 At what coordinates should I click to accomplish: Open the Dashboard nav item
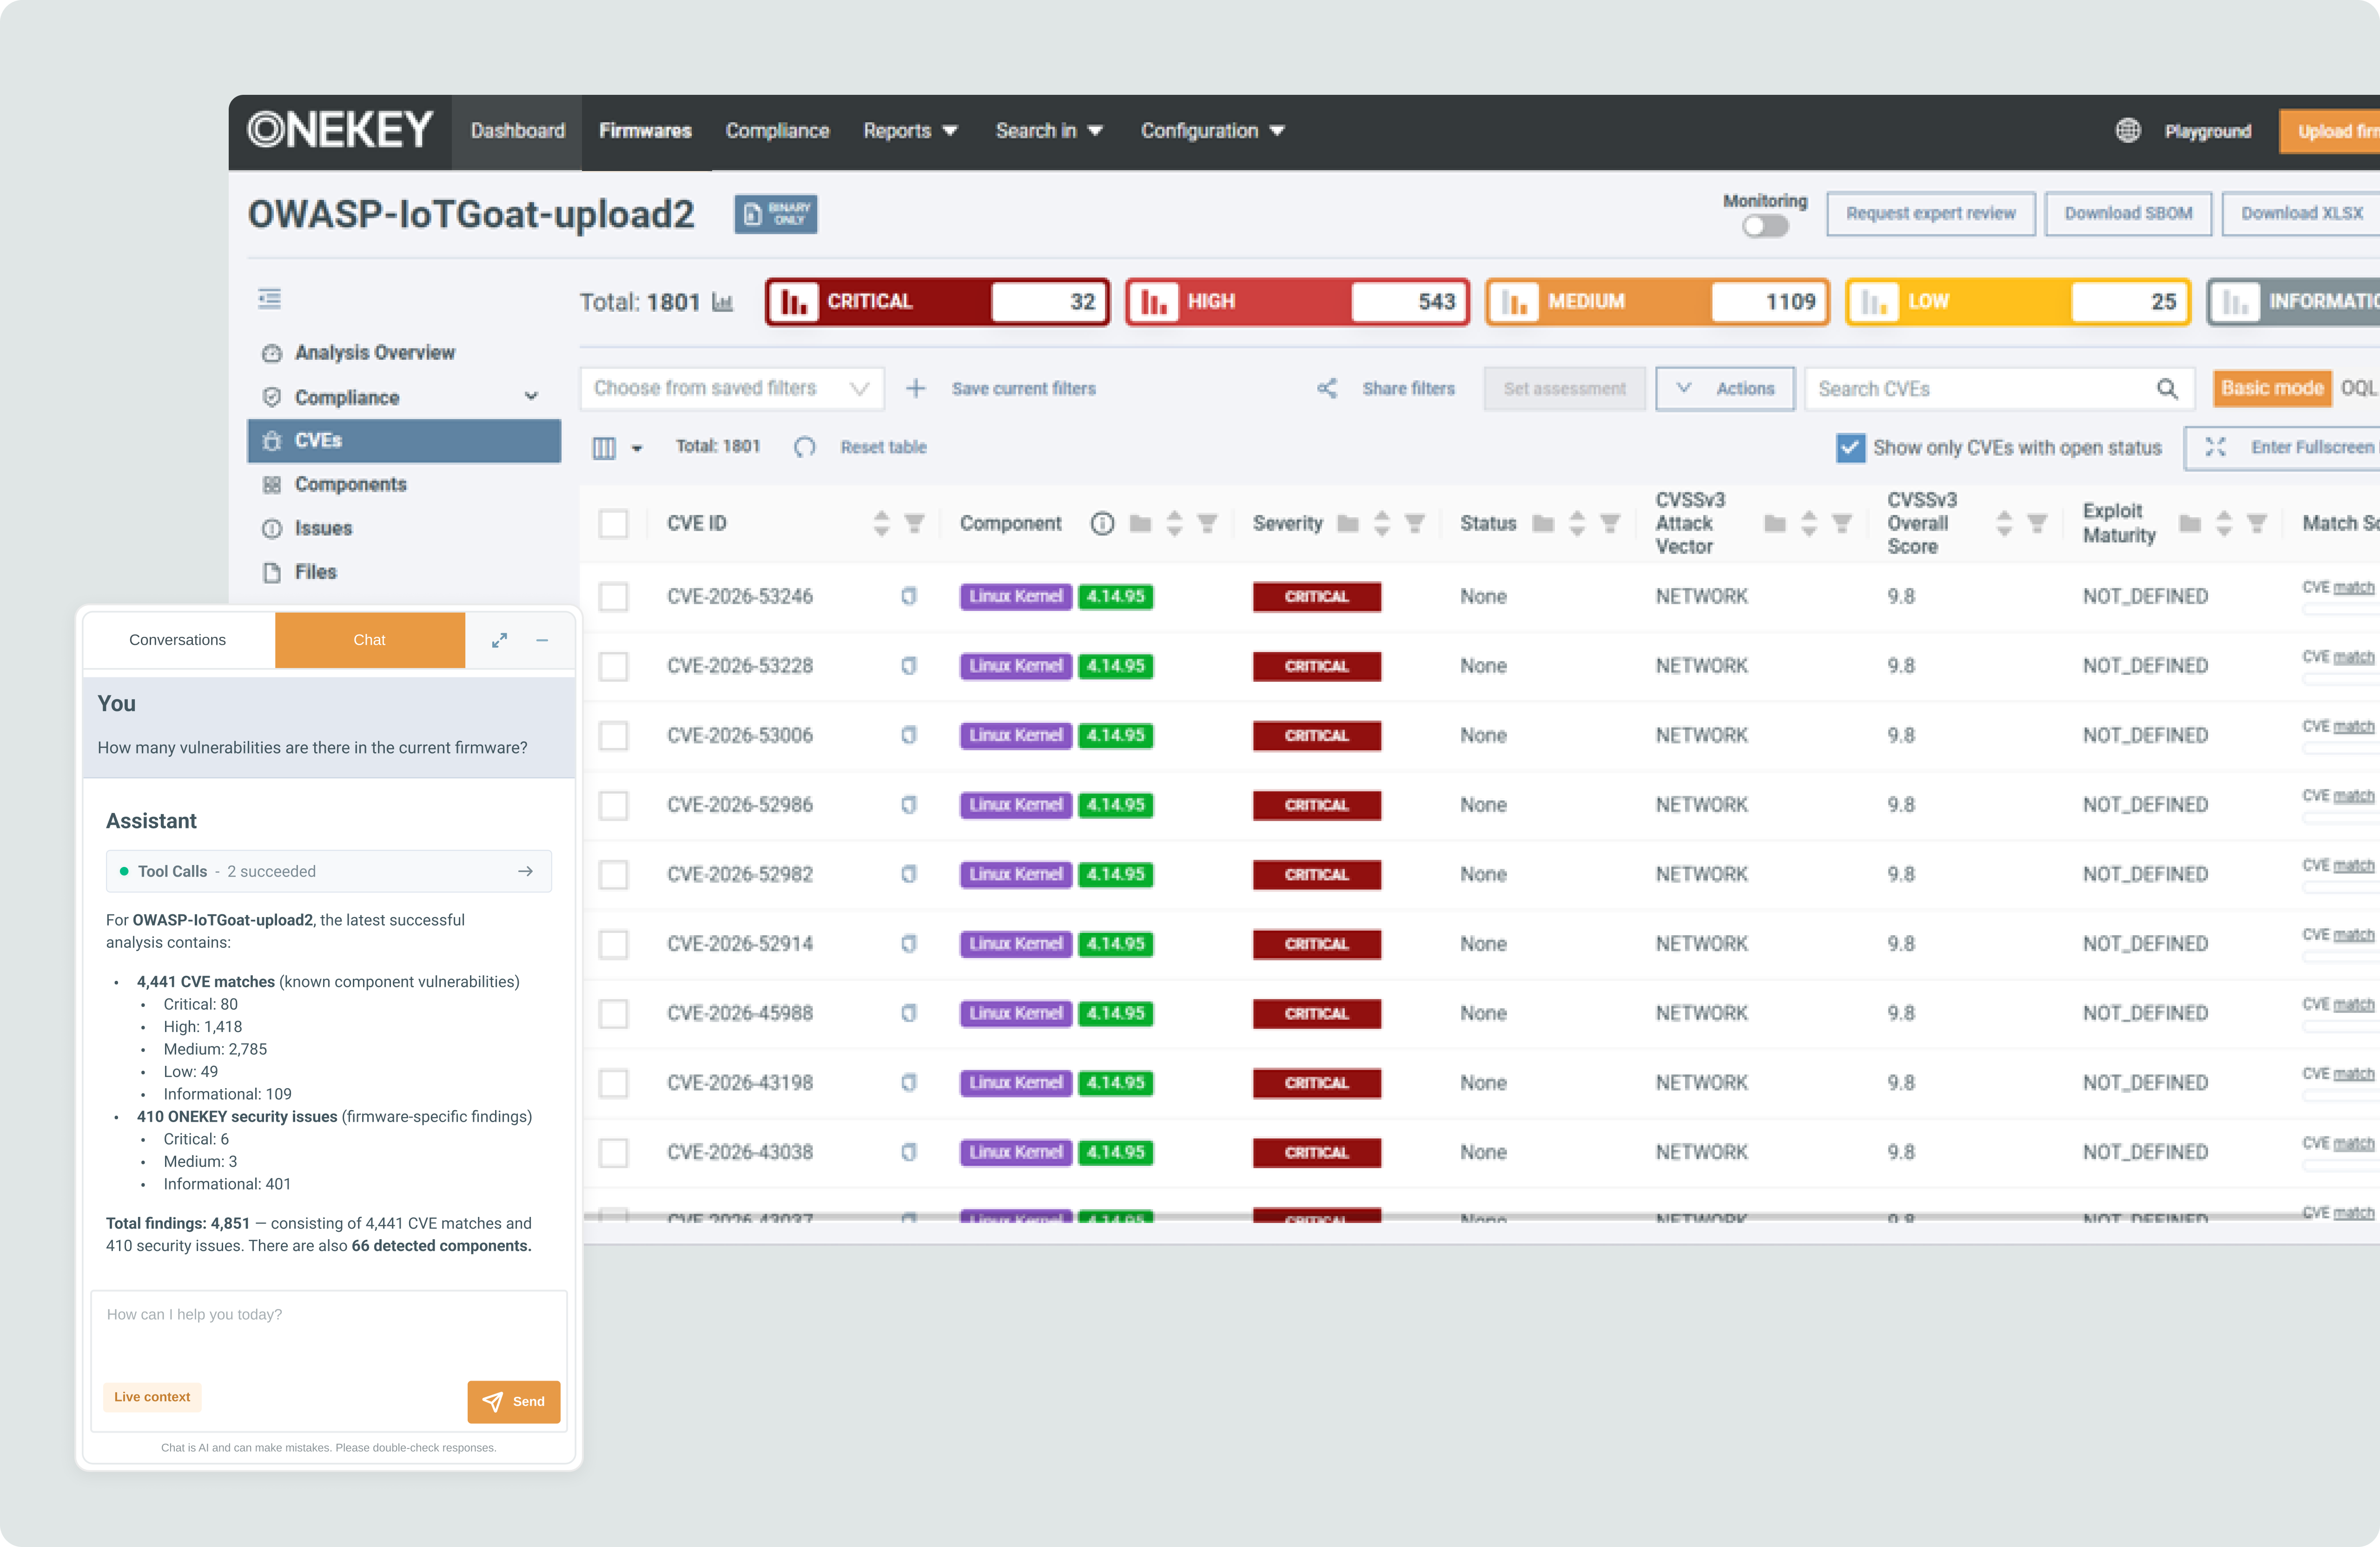coord(517,131)
